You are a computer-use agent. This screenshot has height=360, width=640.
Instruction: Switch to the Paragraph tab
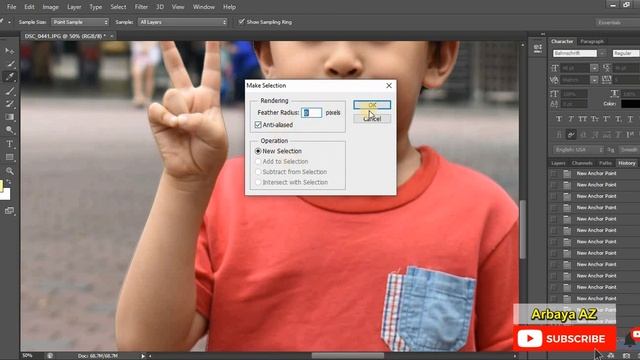(x=592, y=41)
